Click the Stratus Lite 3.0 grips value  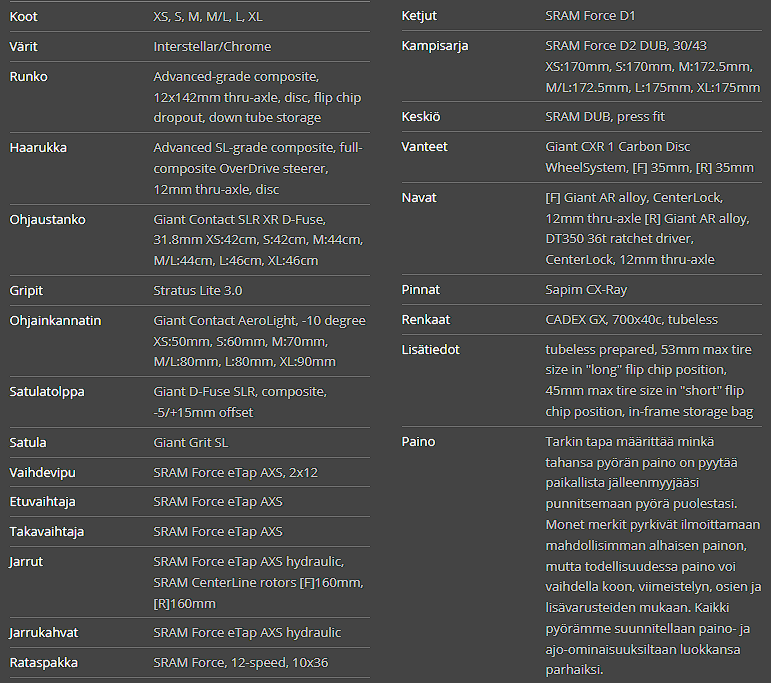tap(198, 291)
